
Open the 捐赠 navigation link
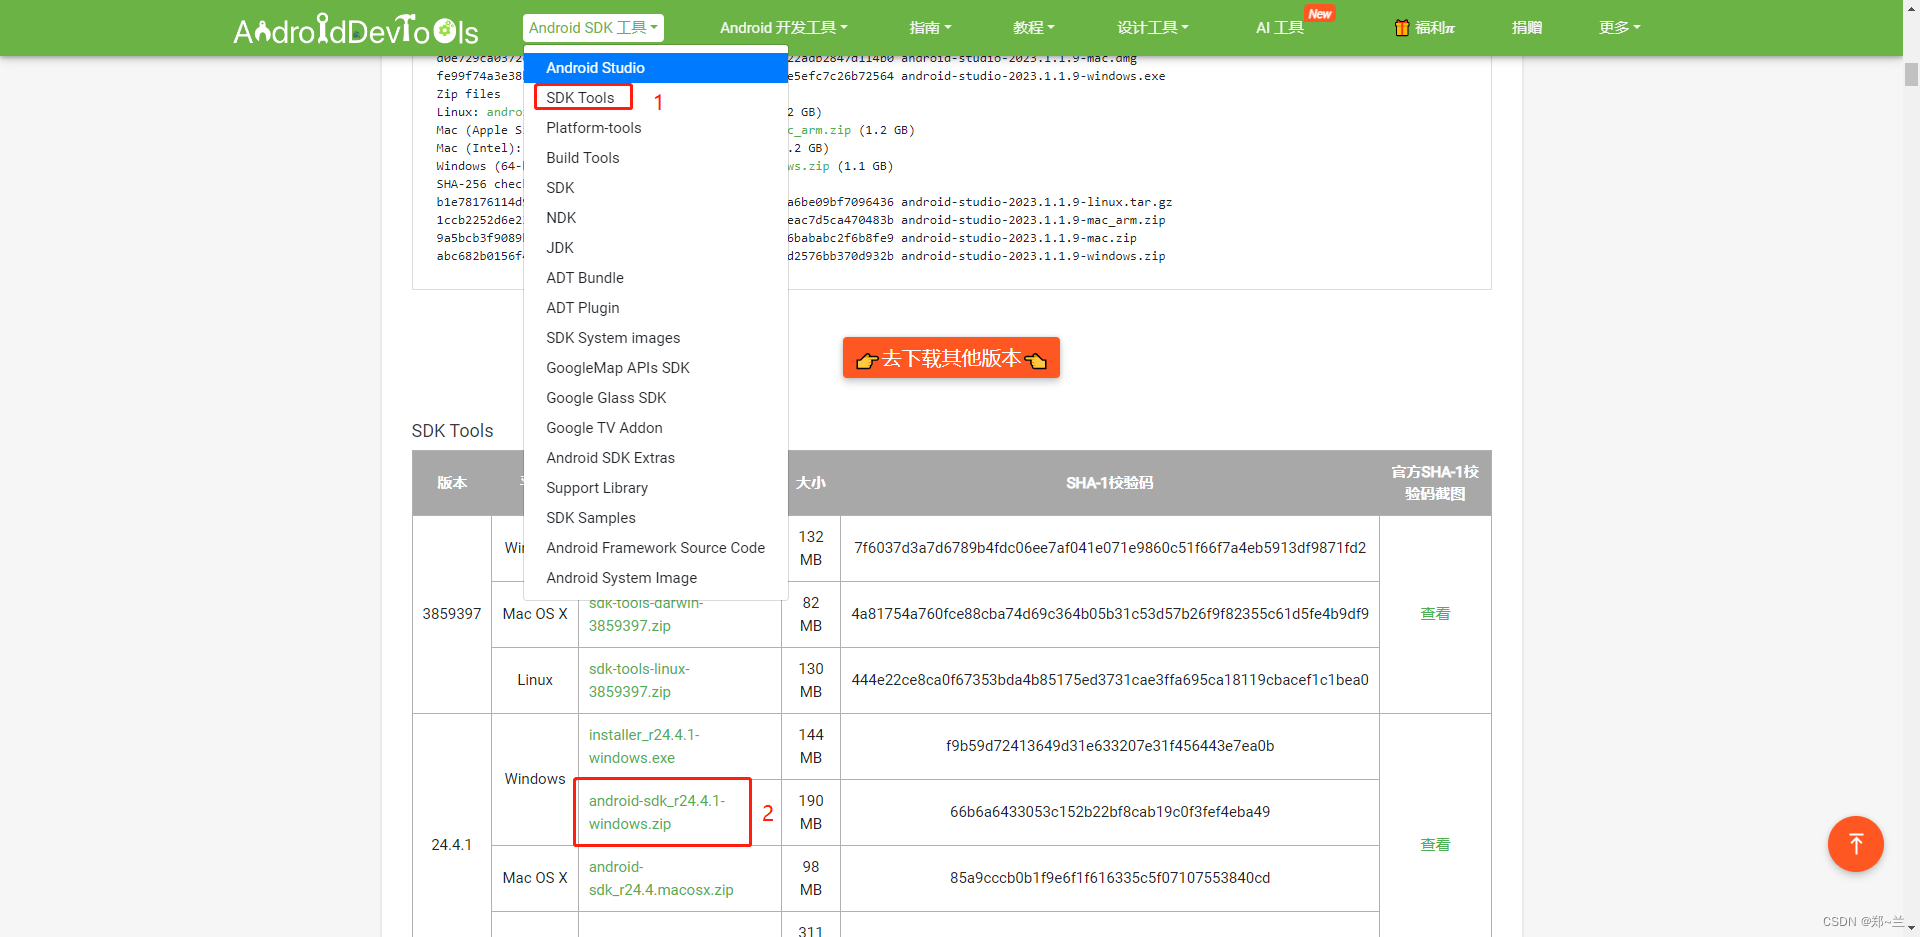click(x=1526, y=28)
